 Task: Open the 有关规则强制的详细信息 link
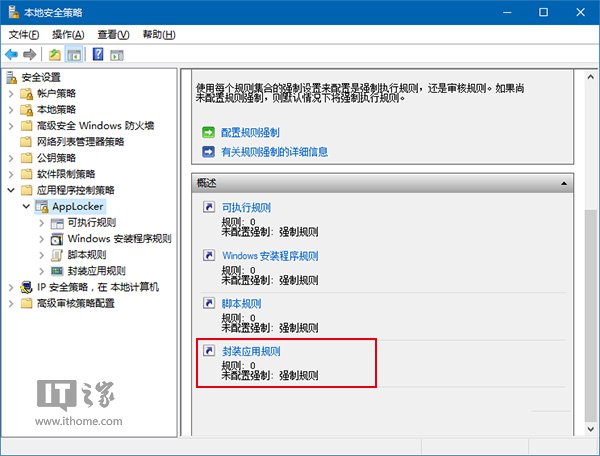(274, 152)
